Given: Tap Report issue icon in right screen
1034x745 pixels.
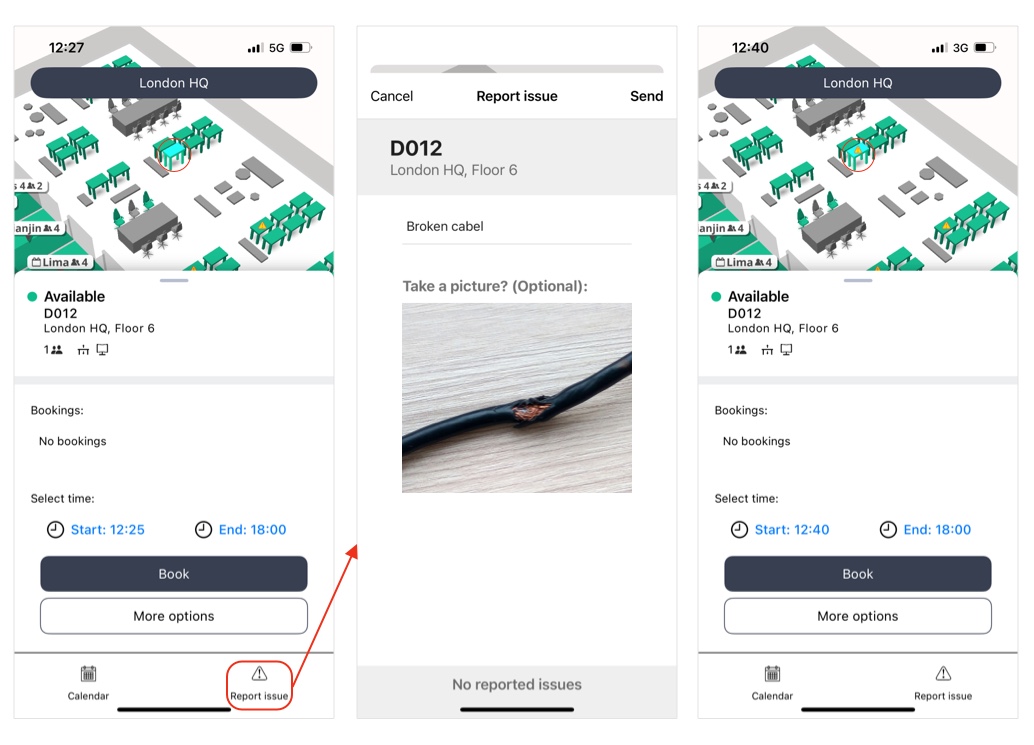Looking at the screenshot, I should (943, 673).
